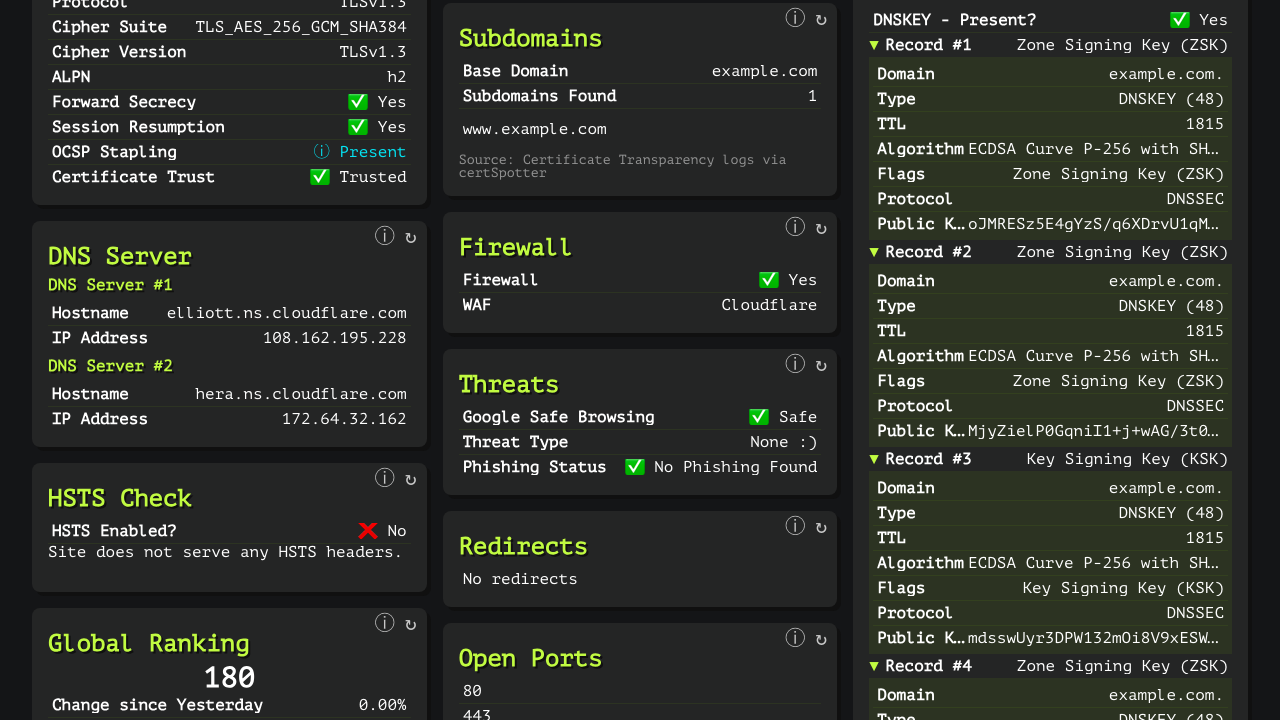Open info for Open Ports card
Screen dimensions: 1280x720
coord(795,638)
